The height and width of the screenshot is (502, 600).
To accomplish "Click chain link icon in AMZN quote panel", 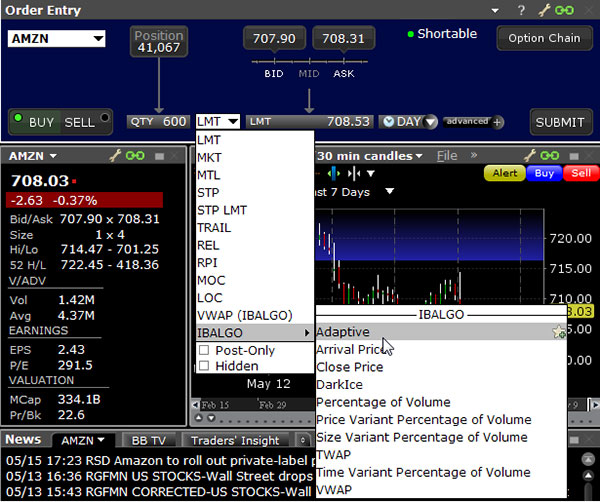I will [x=135, y=155].
